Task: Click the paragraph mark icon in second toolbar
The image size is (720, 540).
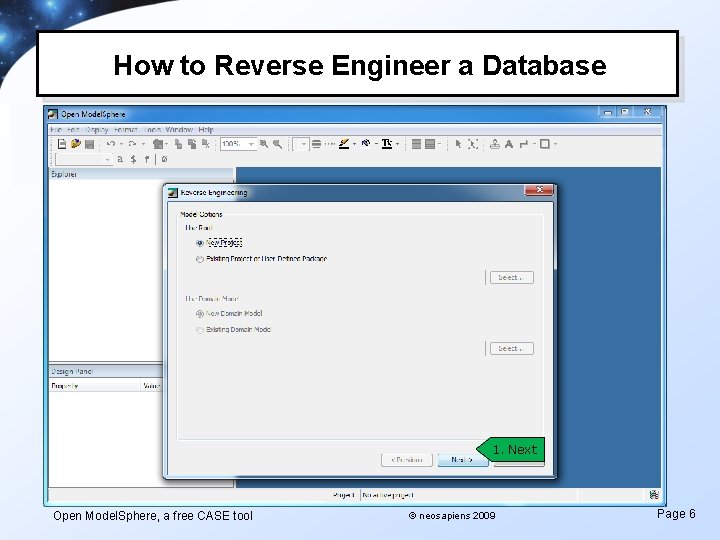Action: tap(147, 159)
